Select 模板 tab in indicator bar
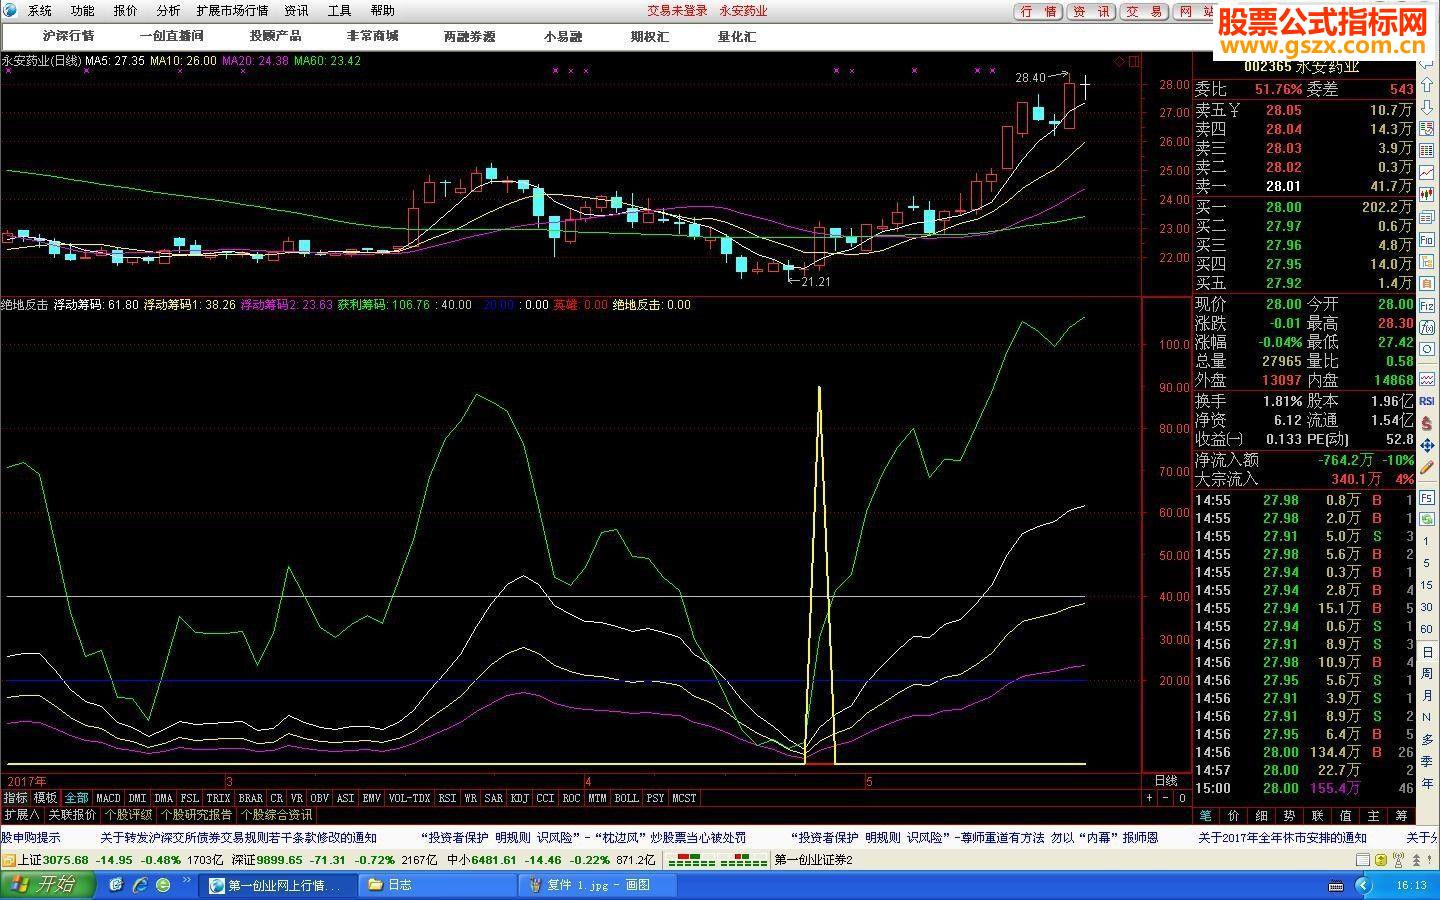The image size is (1440, 900). click(x=45, y=798)
